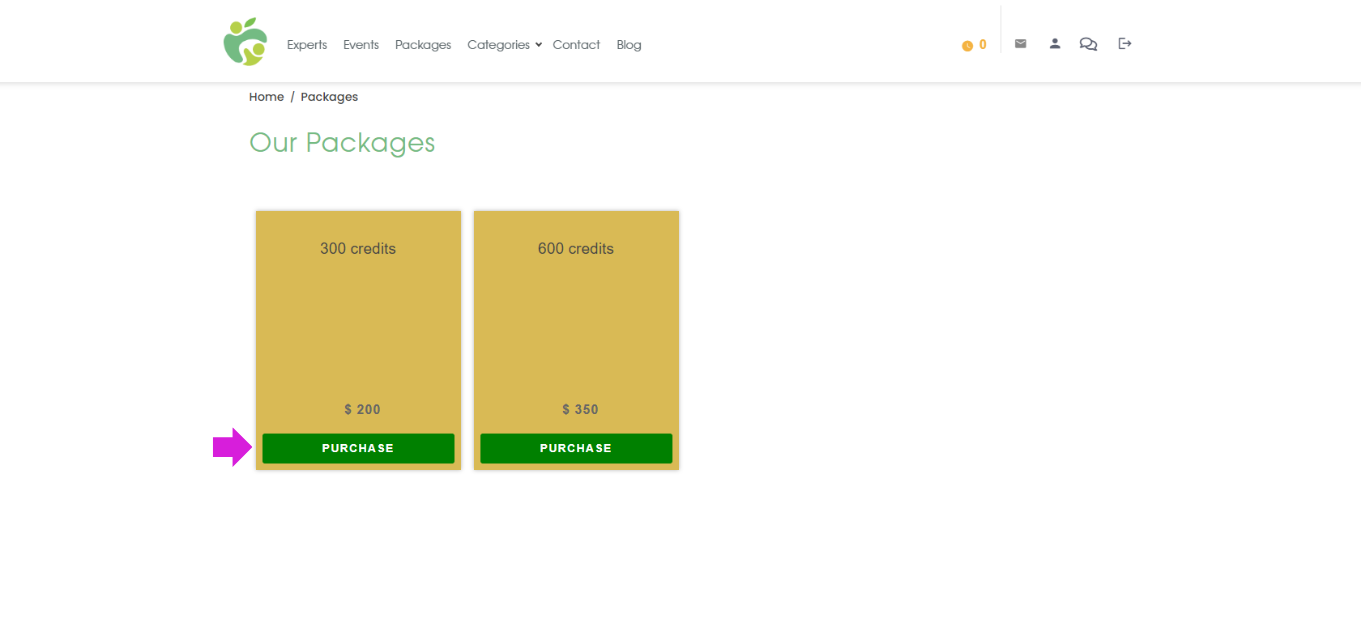Purchase the 300 credits package
The height and width of the screenshot is (623, 1361).
pyautogui.click(x=358, y=448)
